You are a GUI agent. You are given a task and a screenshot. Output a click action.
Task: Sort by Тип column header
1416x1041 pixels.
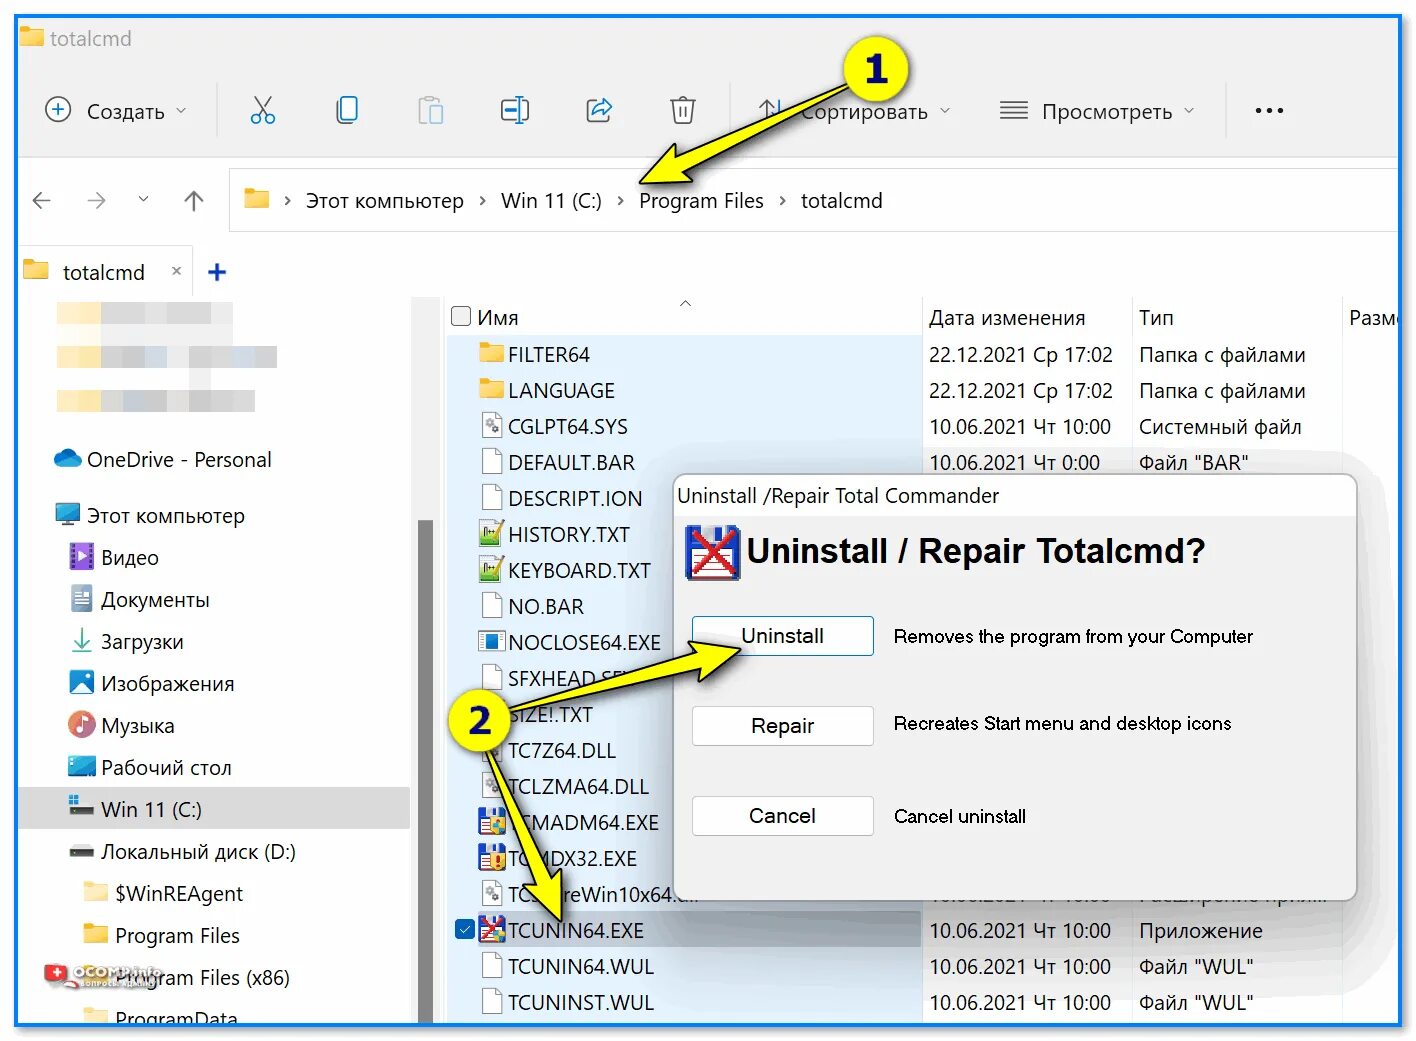[1156, 318]
